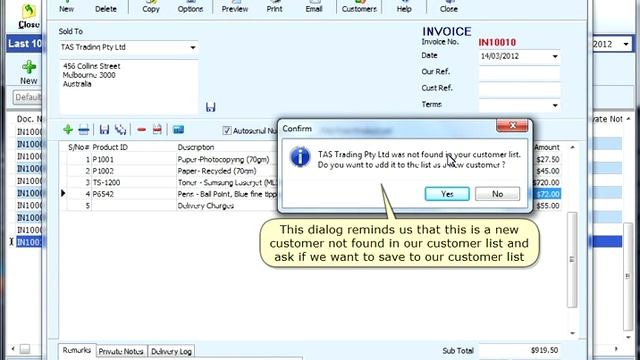The image size is (640, 360).
Task: Click the blue card icon in item toolbar
Action: 178,130
